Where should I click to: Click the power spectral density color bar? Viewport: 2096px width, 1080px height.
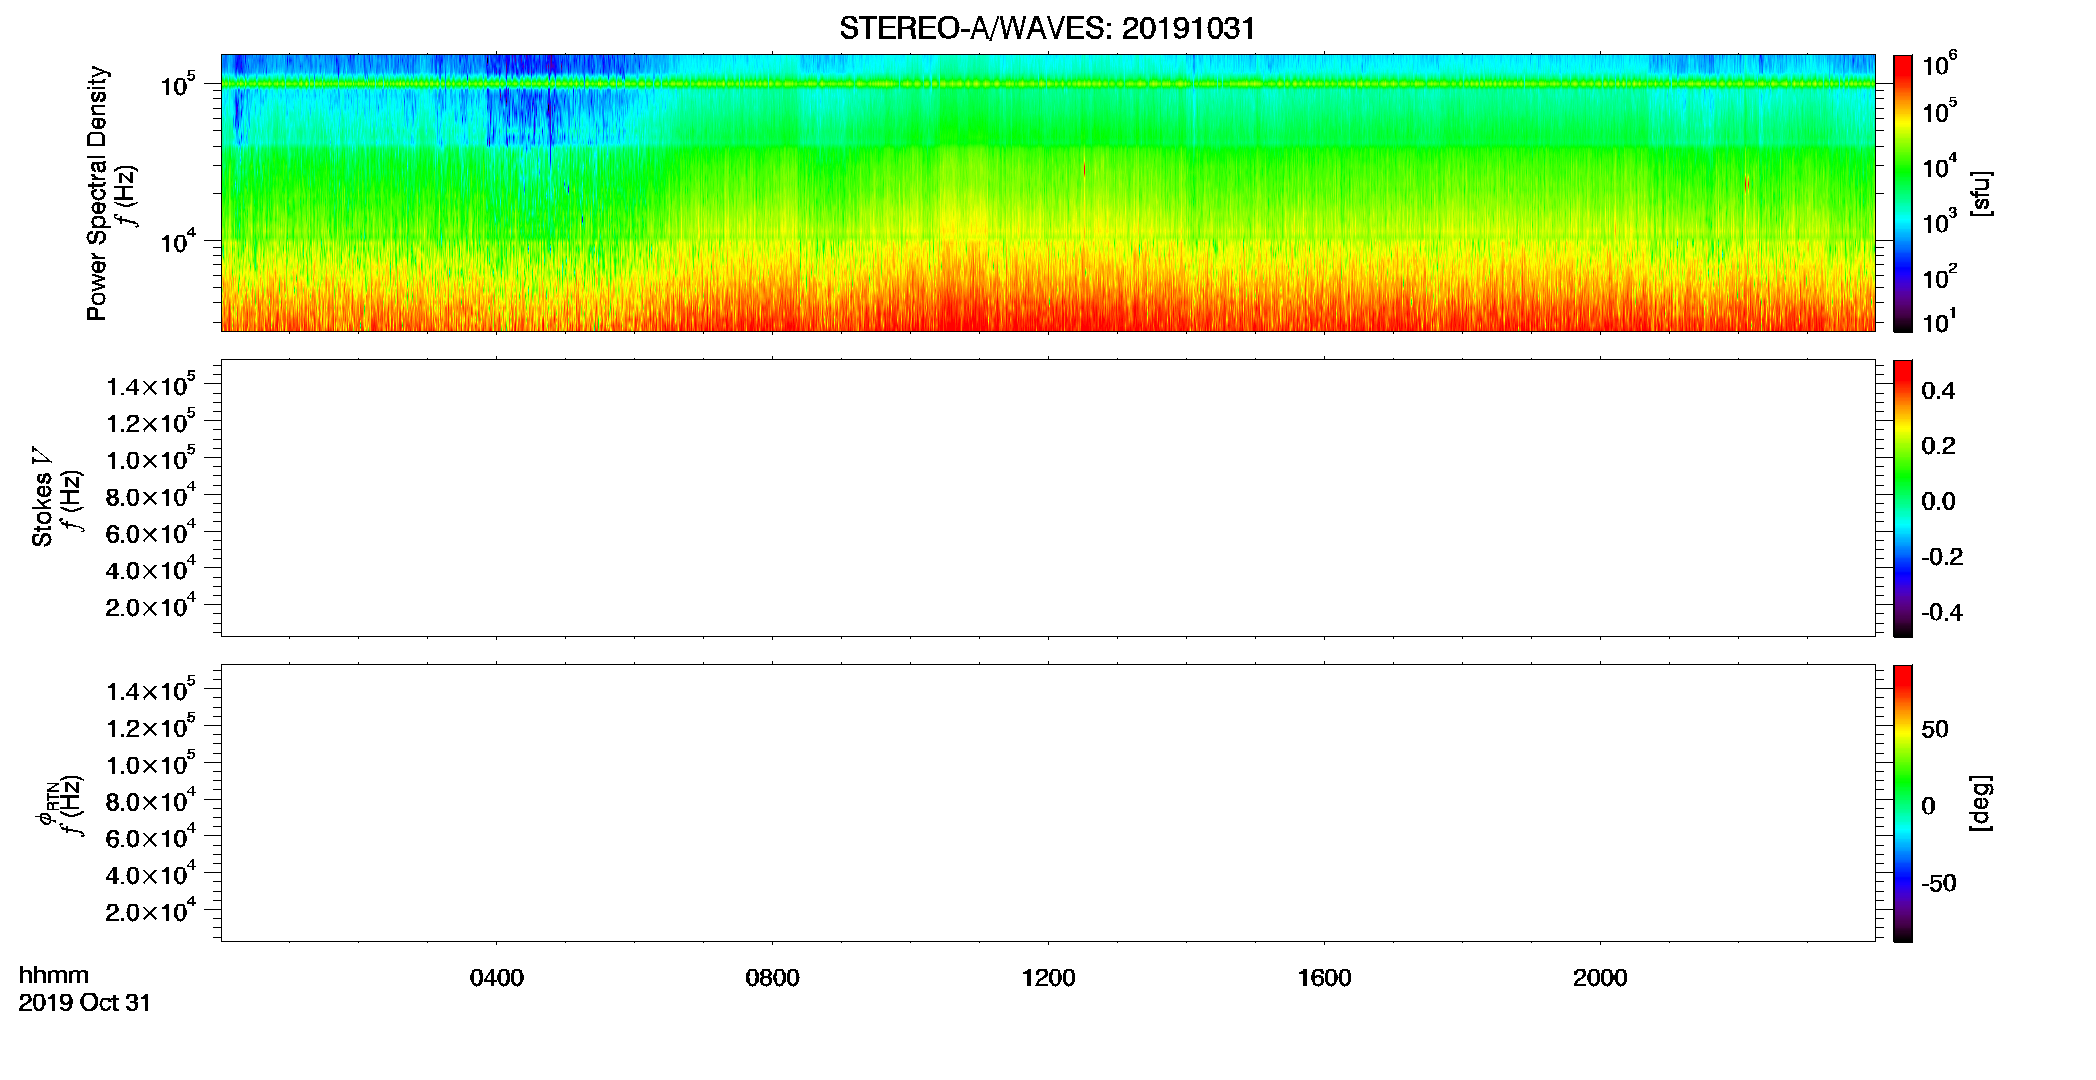click(1903, 193)
